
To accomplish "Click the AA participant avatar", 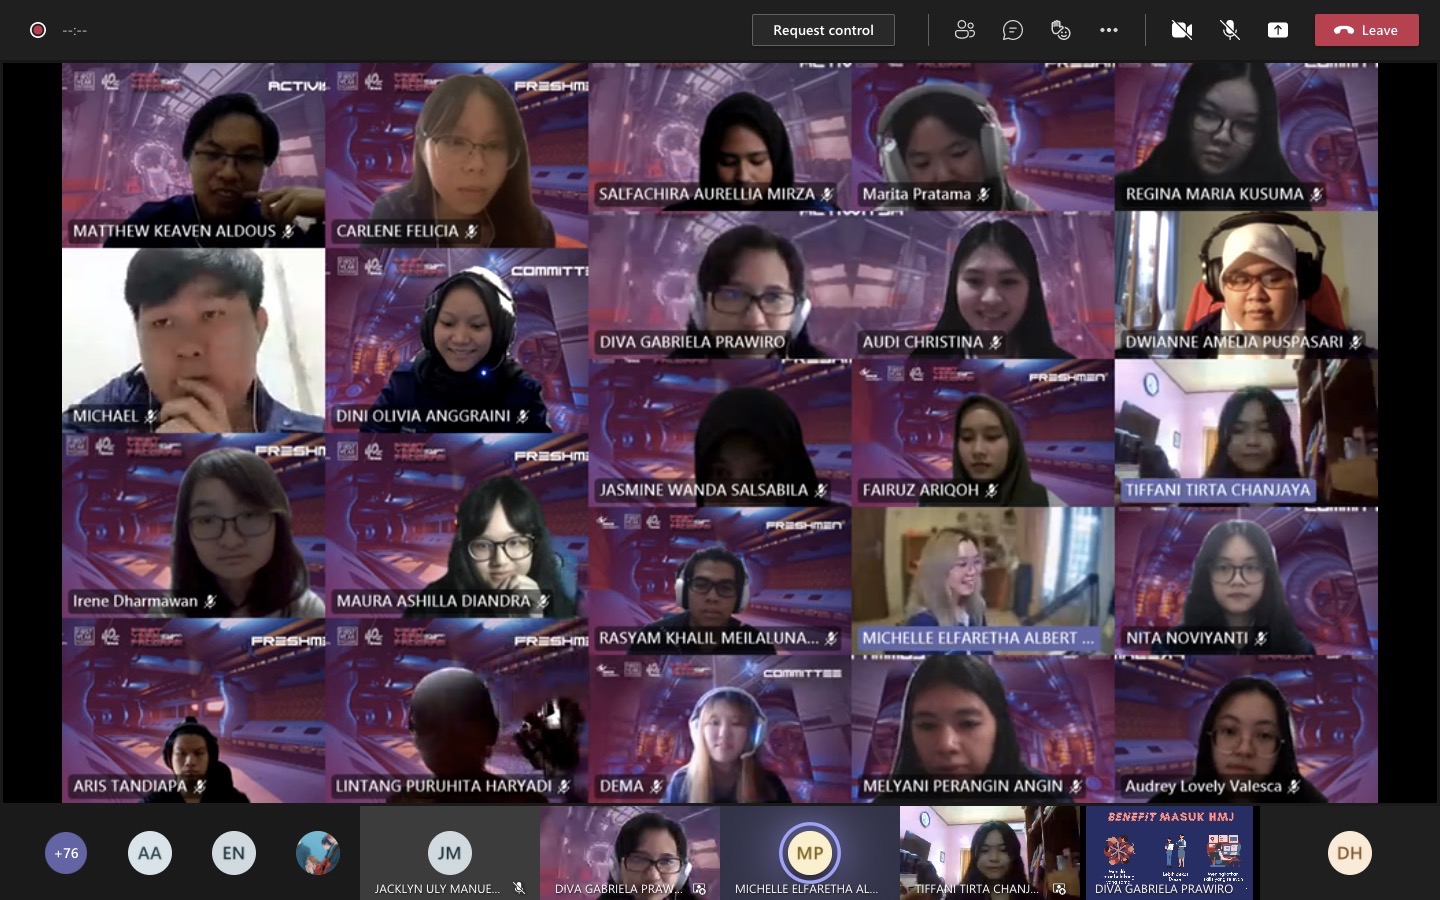I will [x=149, y=853].
